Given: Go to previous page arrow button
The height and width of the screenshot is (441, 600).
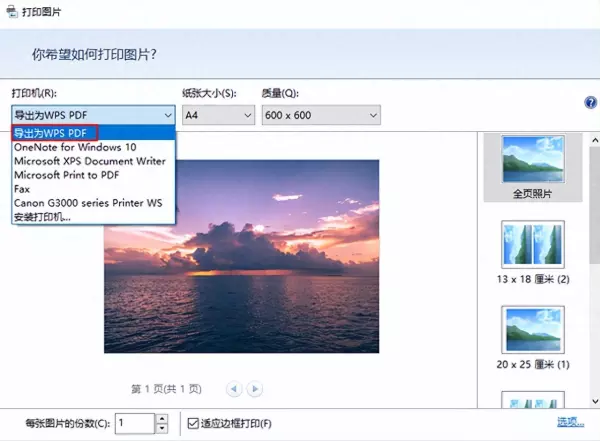Looking at the screenshot, I should 234,389.
